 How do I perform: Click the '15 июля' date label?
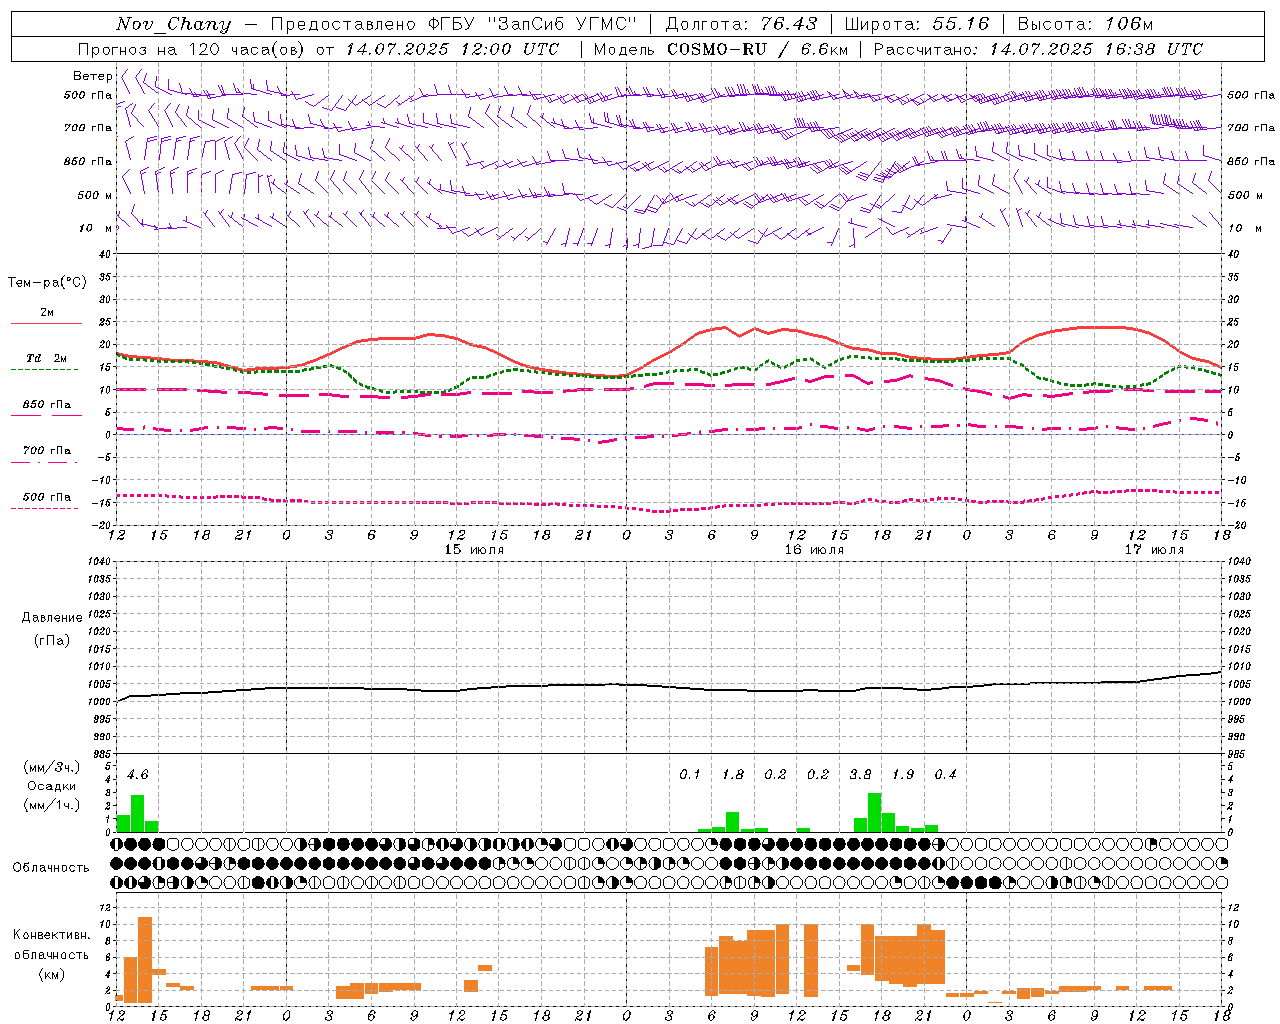click(x=474, y=549)
